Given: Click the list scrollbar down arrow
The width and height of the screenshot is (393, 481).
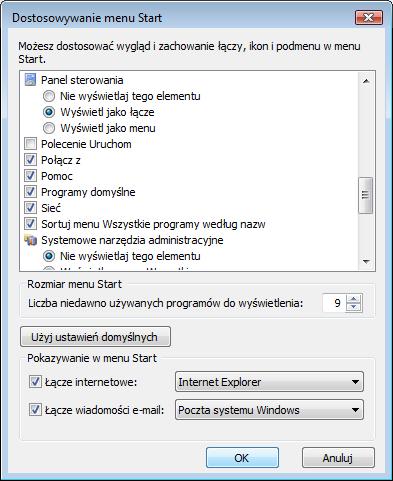Looking at the screenshot, I should [x=366, y=262].
